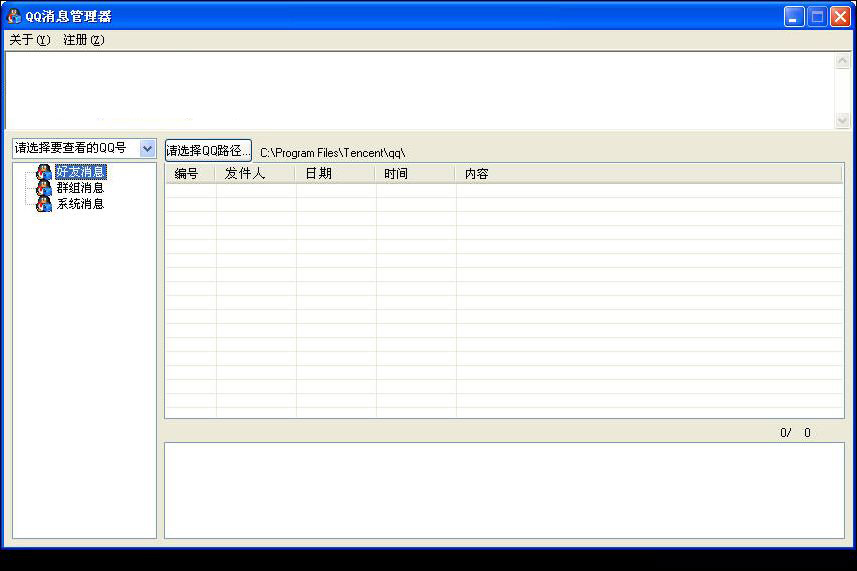Open the 注册(Z) menu
The image size is (857, 571).
tap(84, 40)
